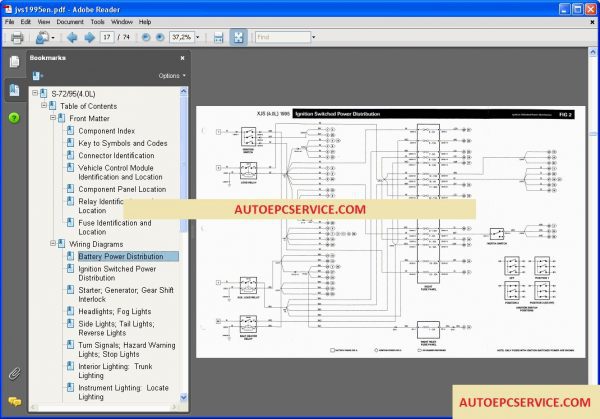Screen dimensions: 600x419
Task: Click the page number field
Action: (107, 37)
